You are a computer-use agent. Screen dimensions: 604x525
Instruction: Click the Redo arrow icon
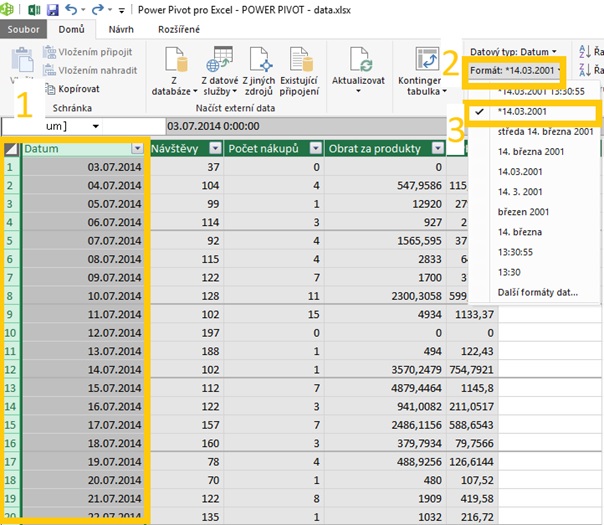(x=97, y=9)
